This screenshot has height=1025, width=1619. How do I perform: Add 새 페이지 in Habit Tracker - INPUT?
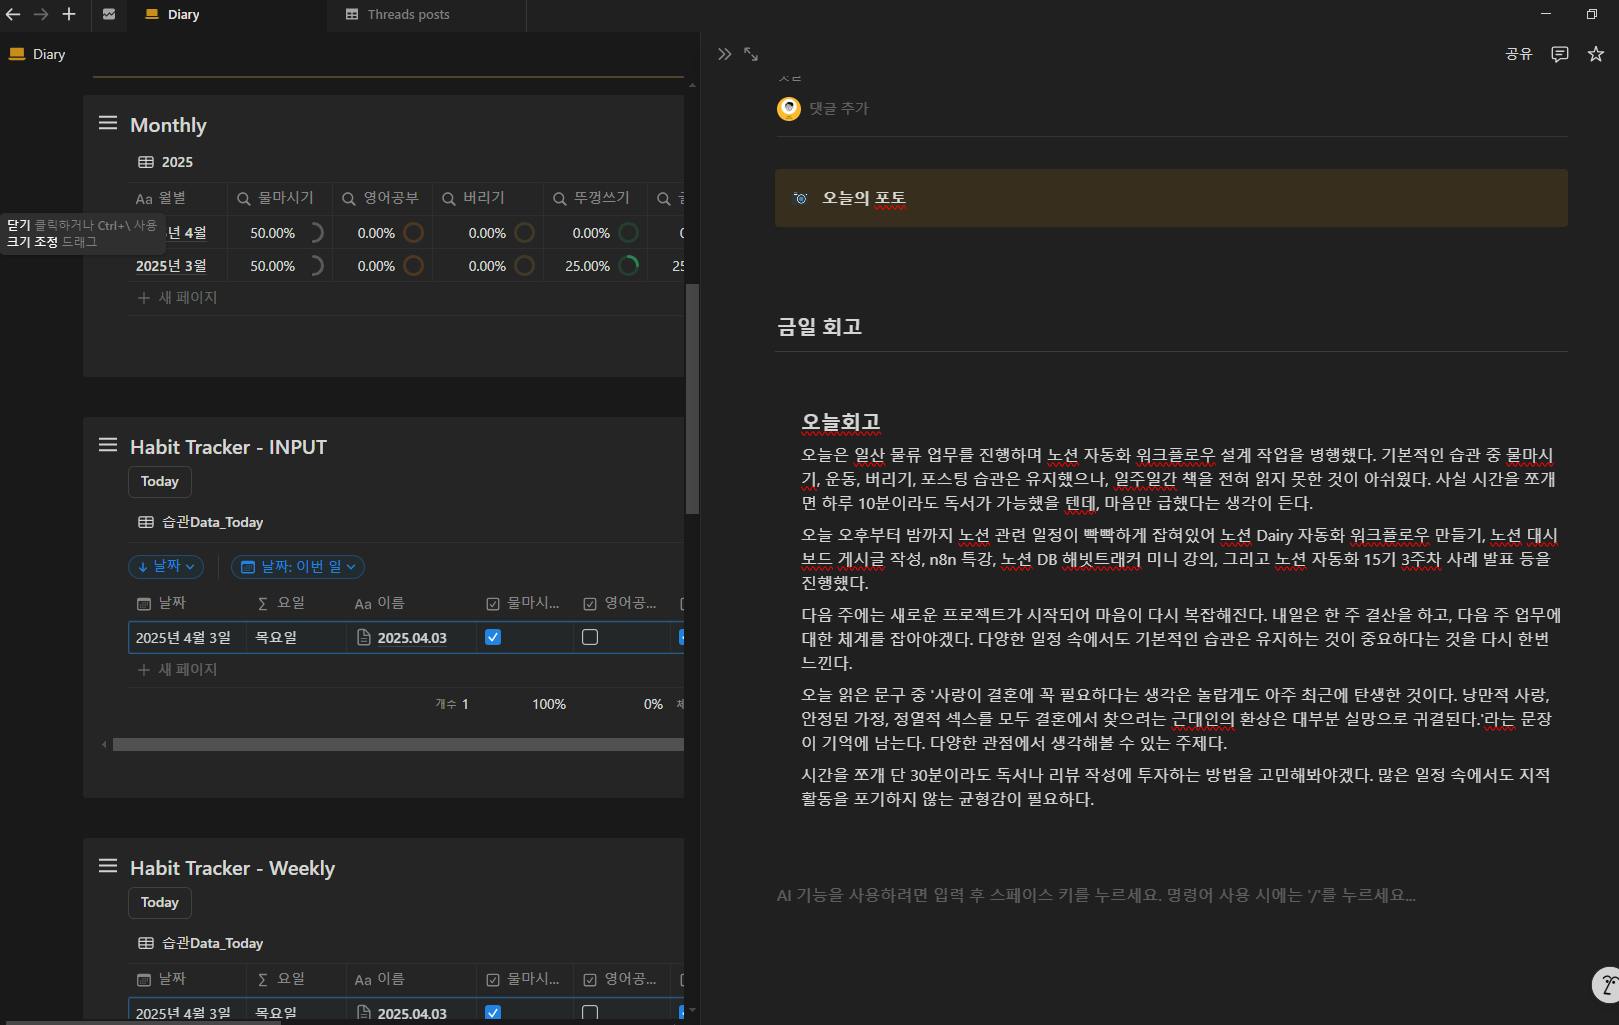177,670
